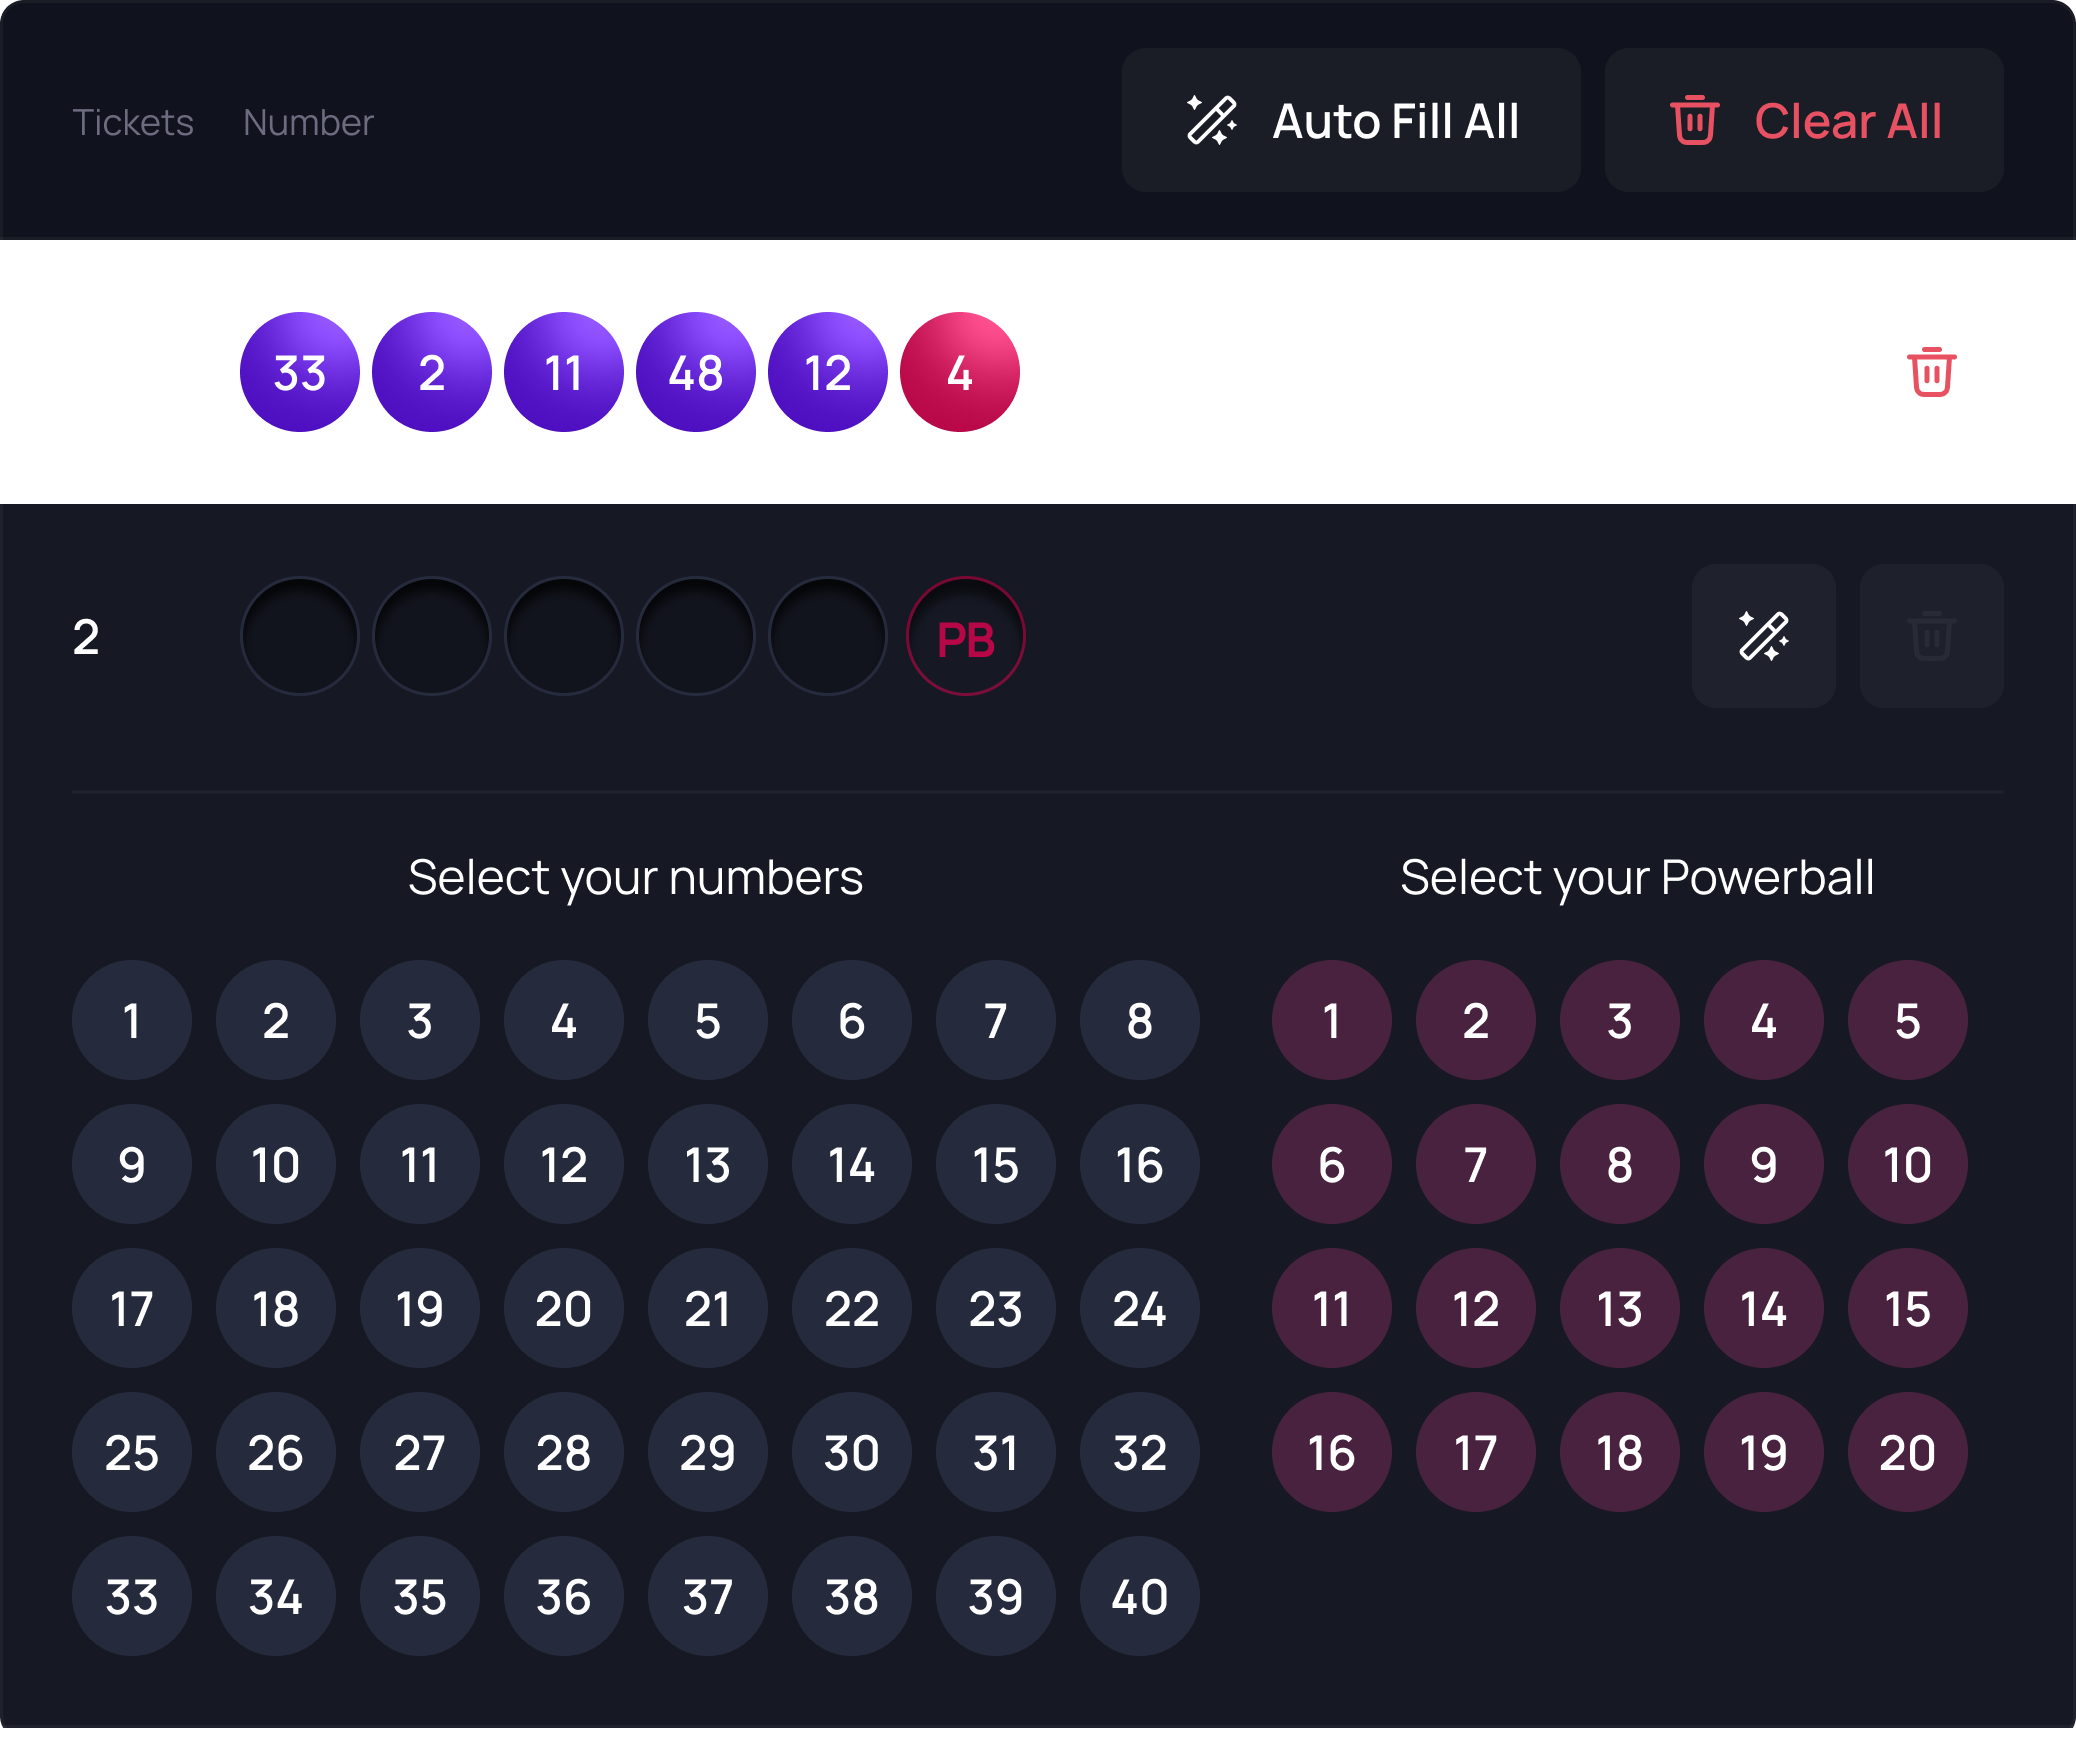The image size is (2076, 1740).
Task: Select number 7 in the main numbers grid
Action: [995, 1021]
